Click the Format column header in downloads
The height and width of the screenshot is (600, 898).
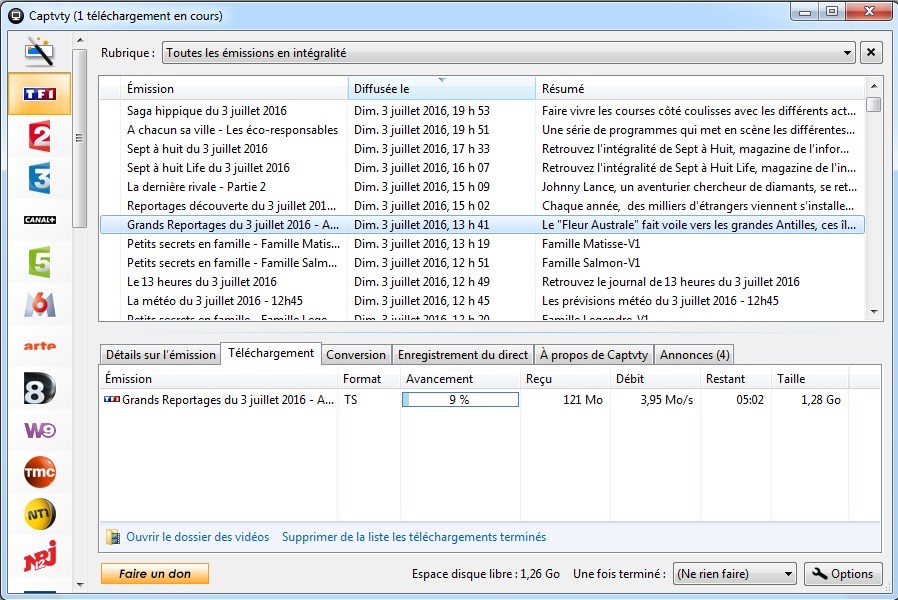368,379
